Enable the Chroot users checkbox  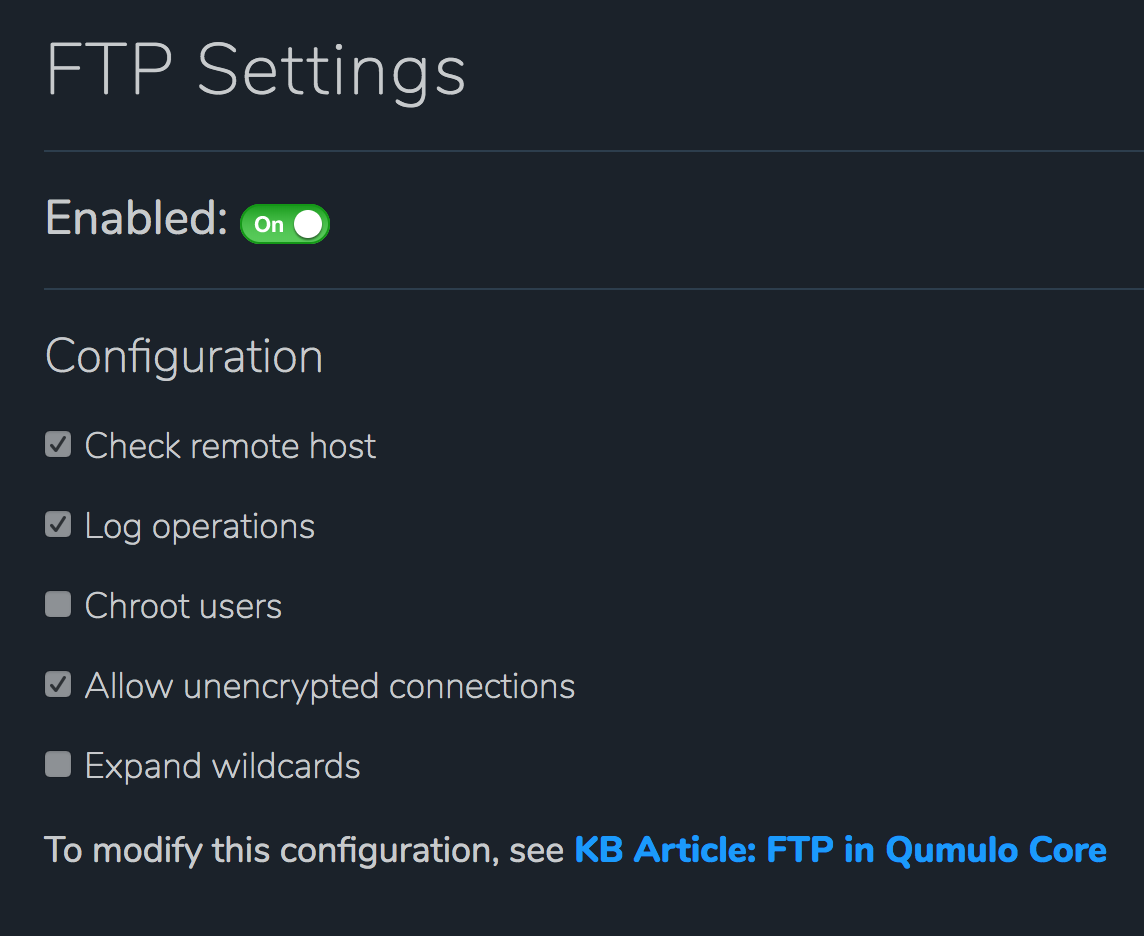(58, 604)
